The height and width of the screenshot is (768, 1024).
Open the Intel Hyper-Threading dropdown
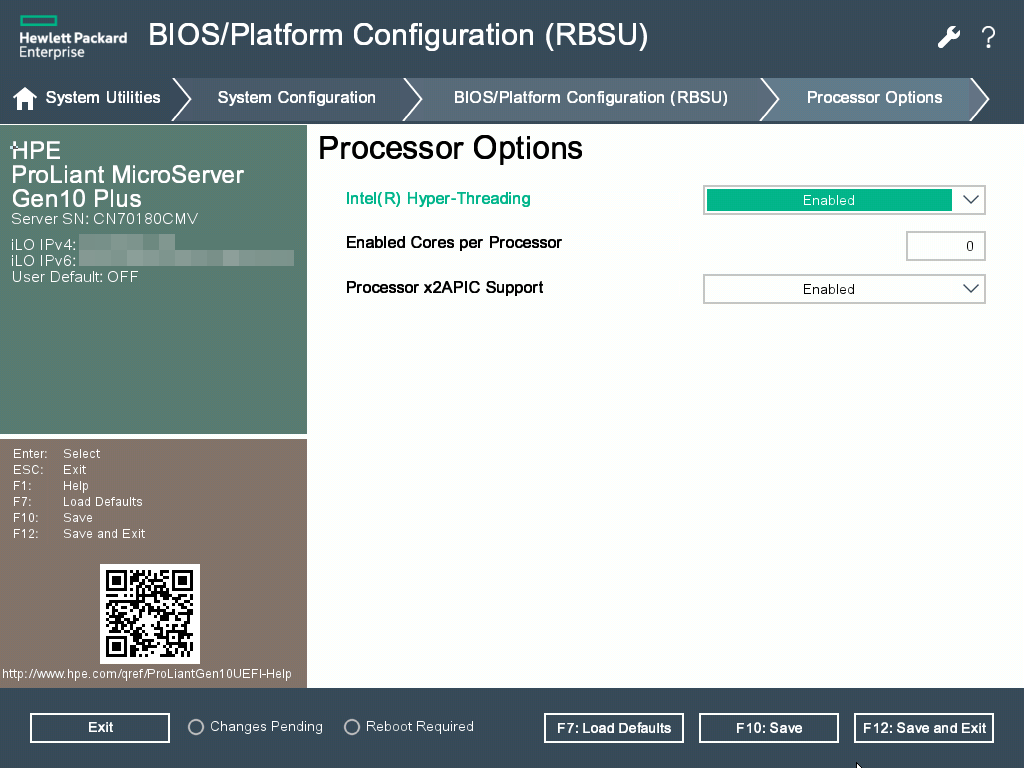[844, 200]
